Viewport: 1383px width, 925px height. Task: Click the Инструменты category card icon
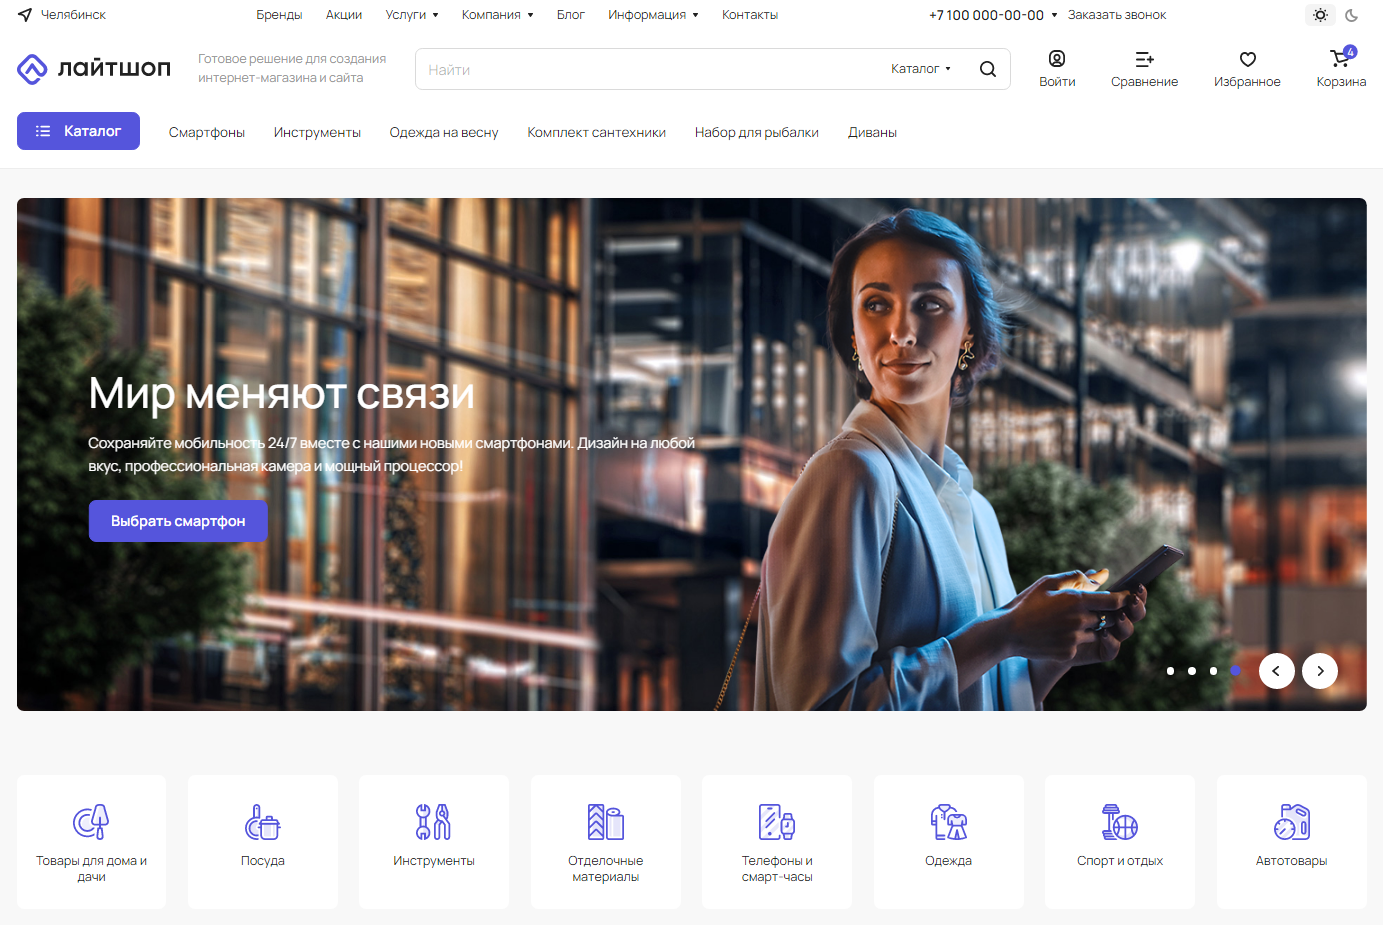tap(434, 822)
